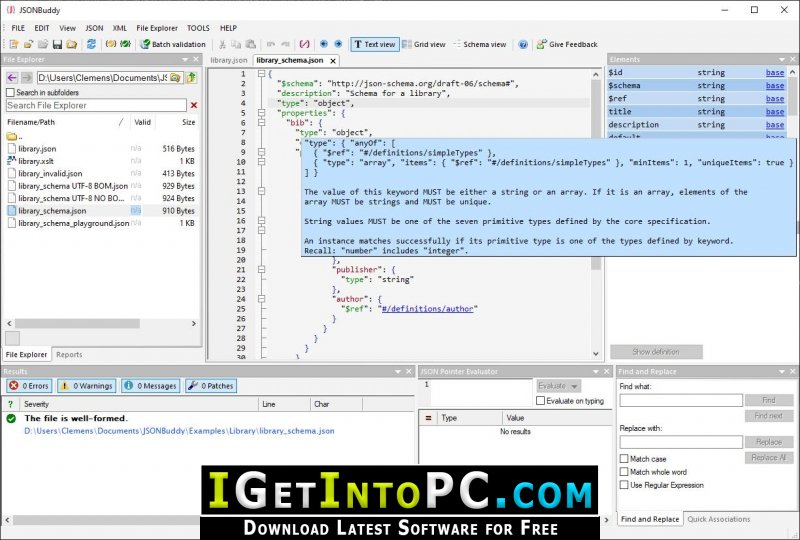Click the Find what input field
800x540 pixels.
(x=681, y=400)
